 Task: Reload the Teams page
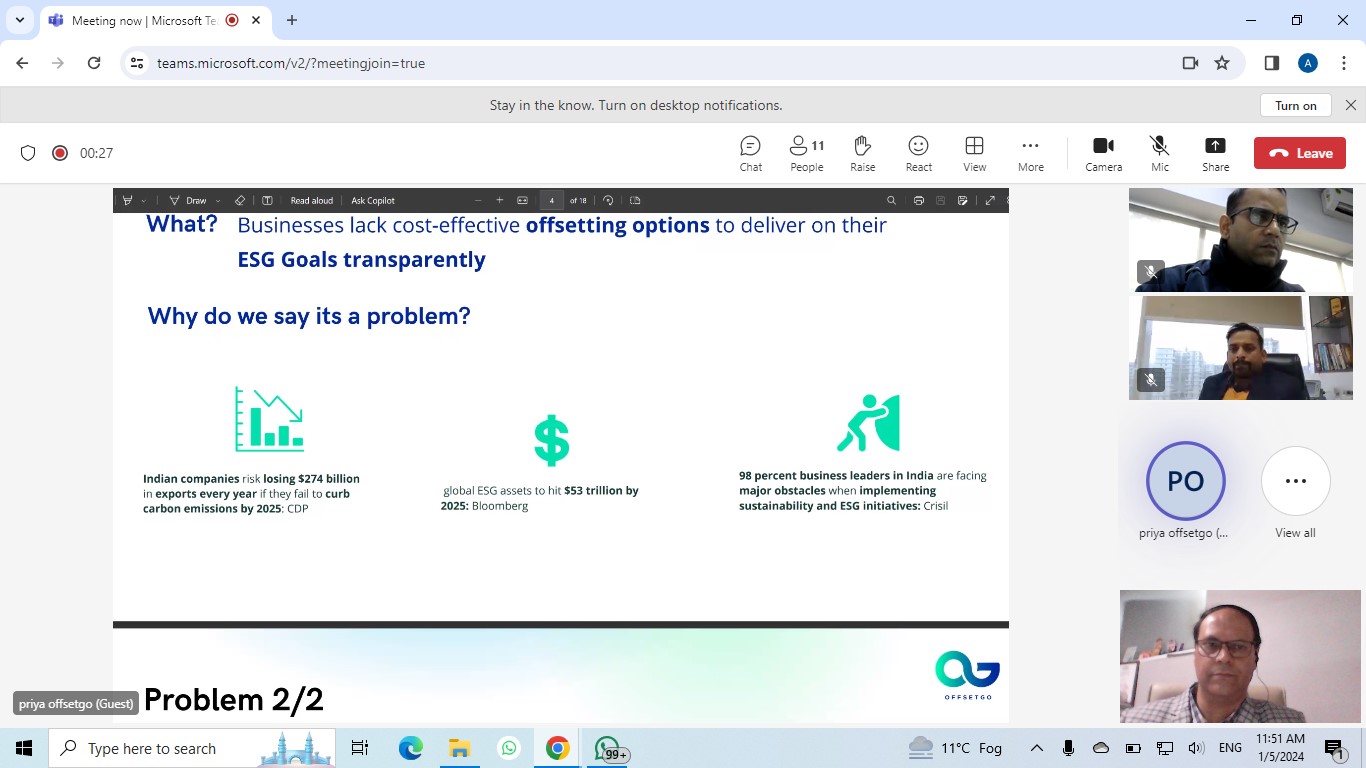tap(94, 63)
